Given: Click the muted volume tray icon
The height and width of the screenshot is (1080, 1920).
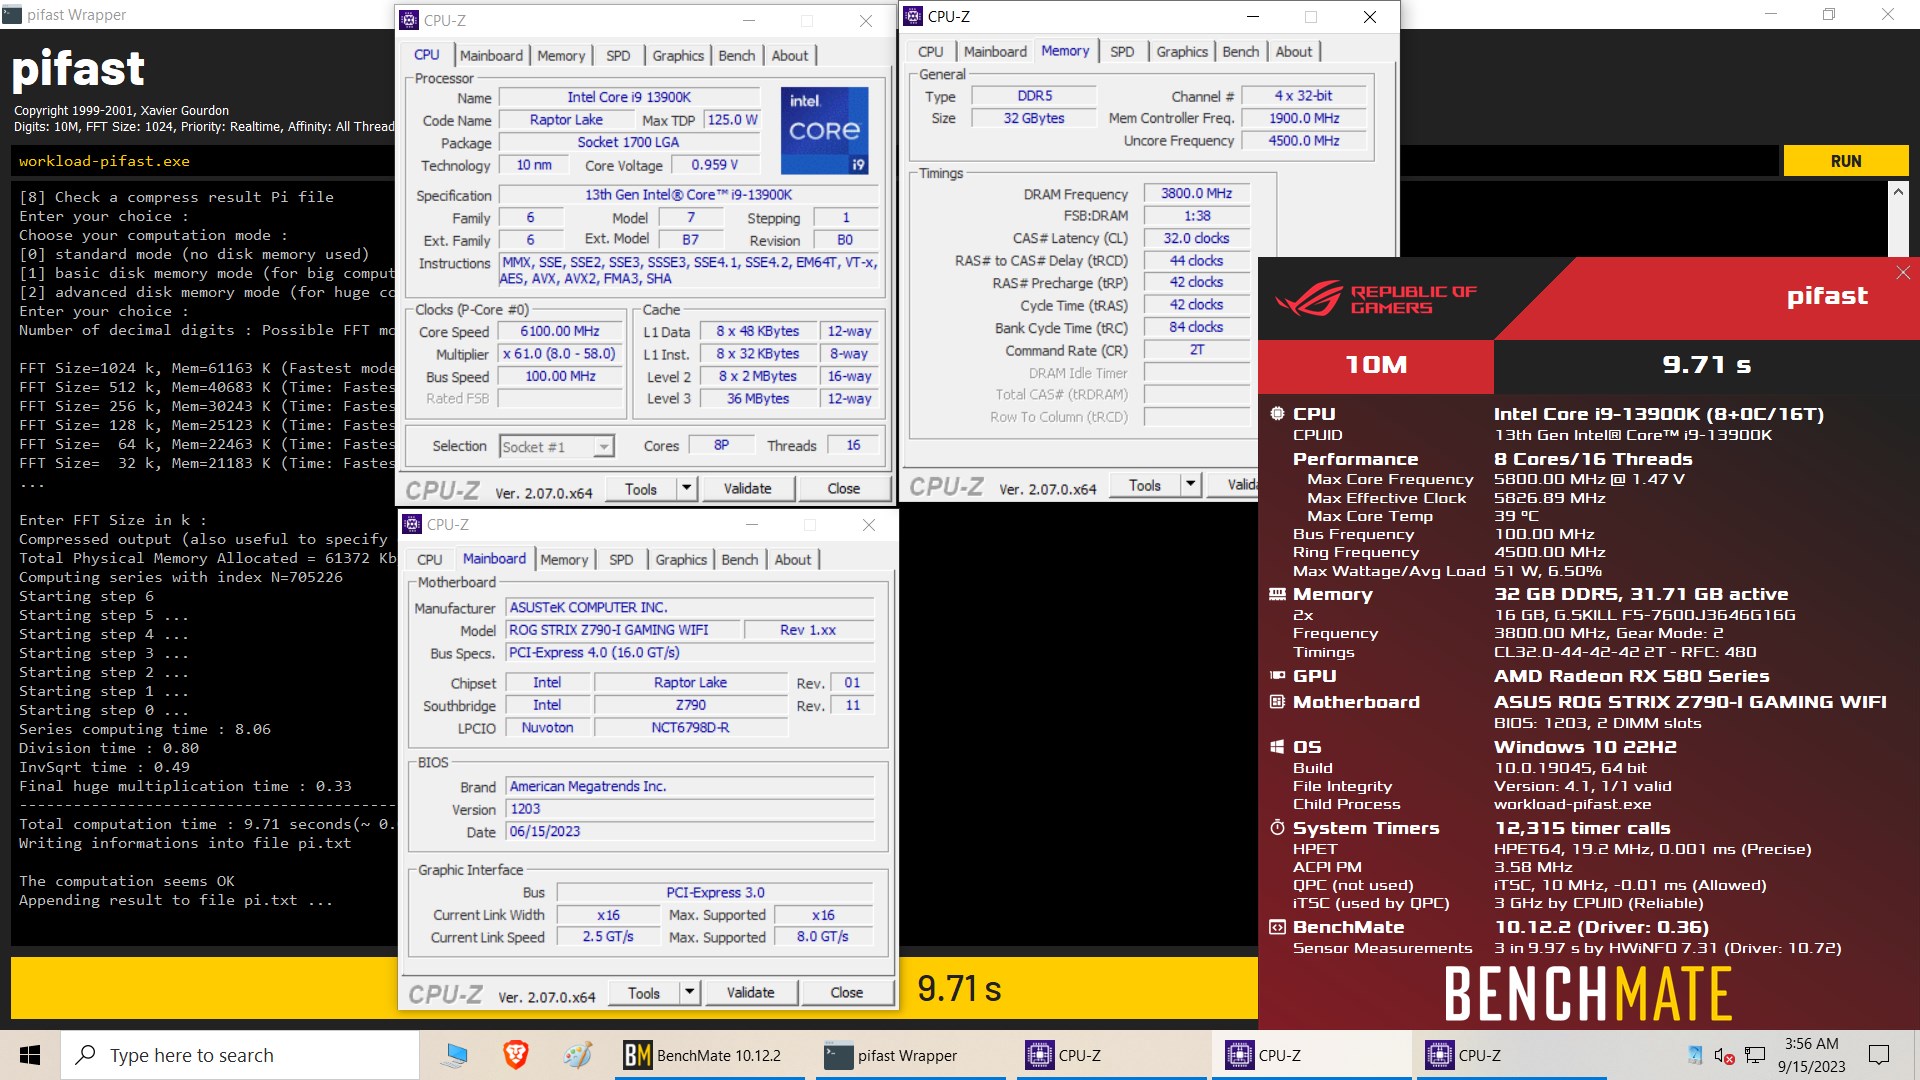Looking at the screenshot, I should pyautogui.click(x=1724, y=1055).
